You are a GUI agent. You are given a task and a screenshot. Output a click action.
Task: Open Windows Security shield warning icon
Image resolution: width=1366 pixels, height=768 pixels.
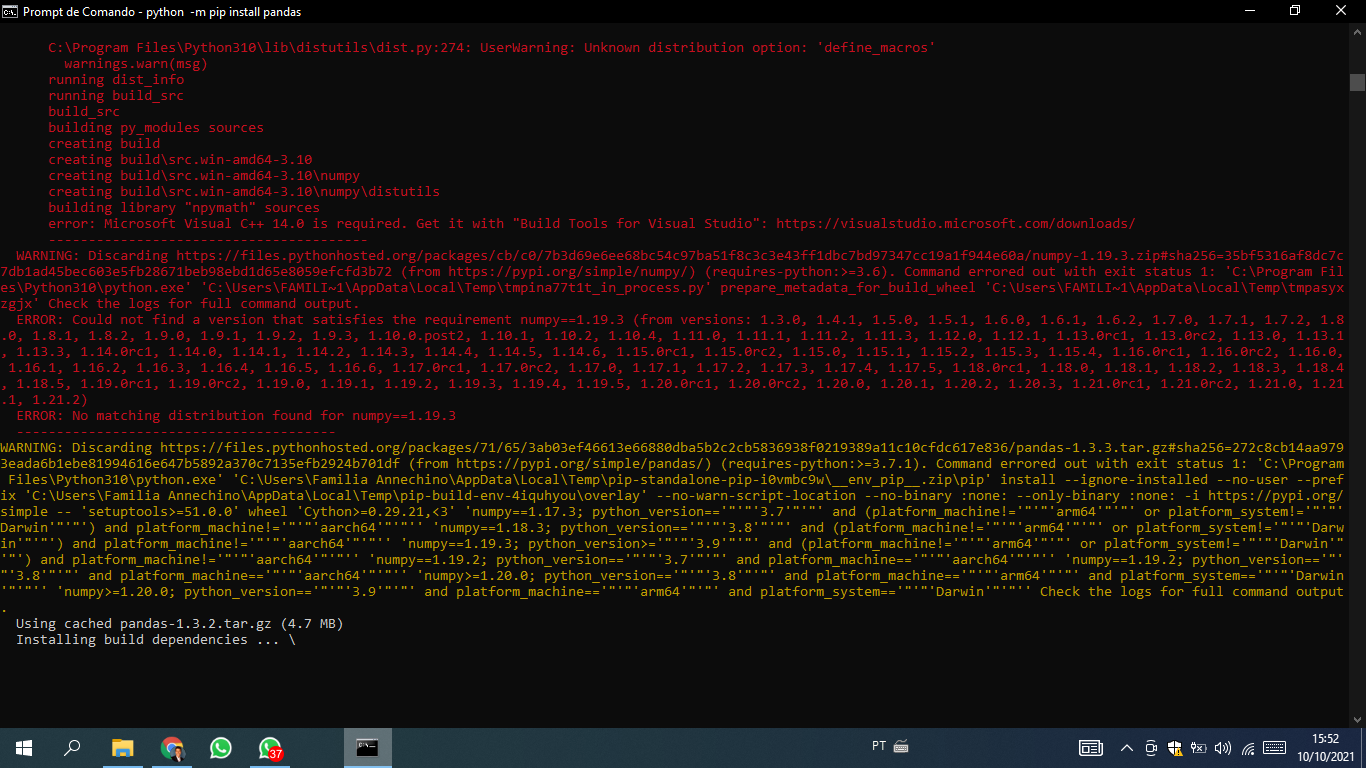click(1175, 747)
